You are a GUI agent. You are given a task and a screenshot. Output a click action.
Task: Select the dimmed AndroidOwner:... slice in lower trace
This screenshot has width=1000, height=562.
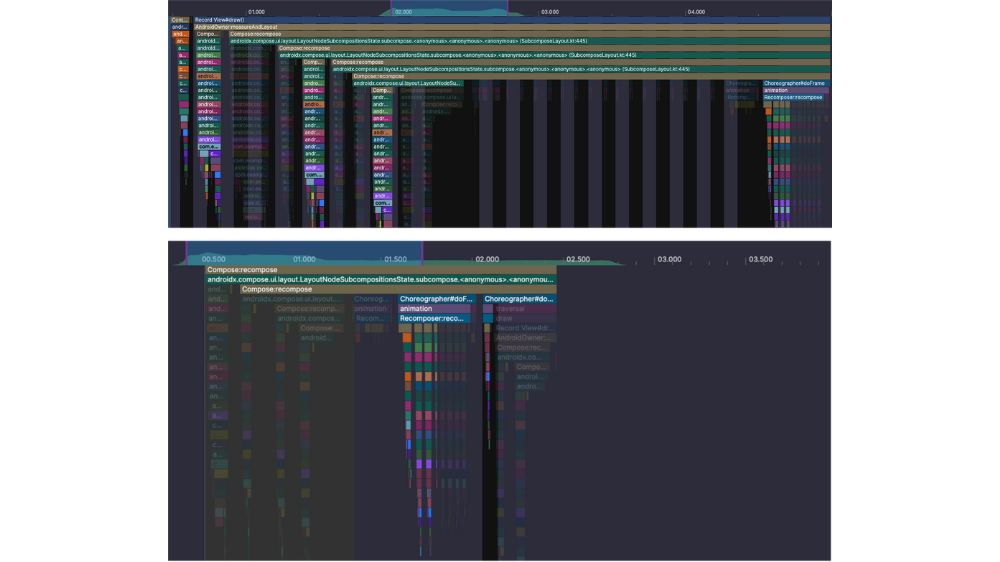pos(524,337)
